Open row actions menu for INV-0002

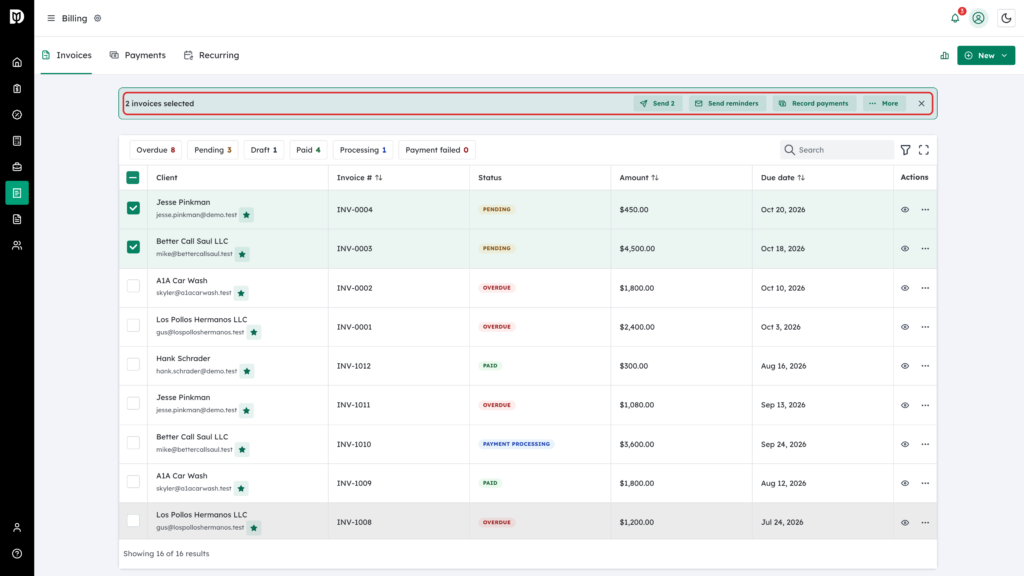point(925,288)
